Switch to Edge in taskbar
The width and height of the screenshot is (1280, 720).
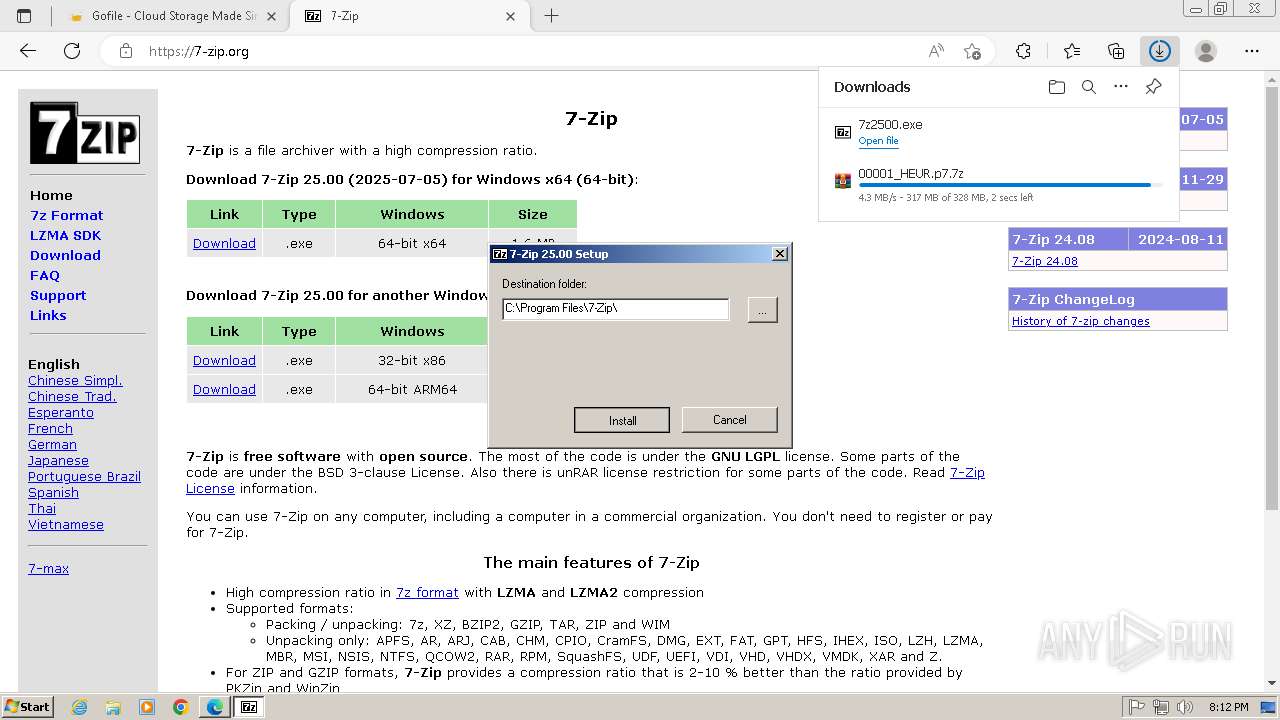(x=214, y=707)
